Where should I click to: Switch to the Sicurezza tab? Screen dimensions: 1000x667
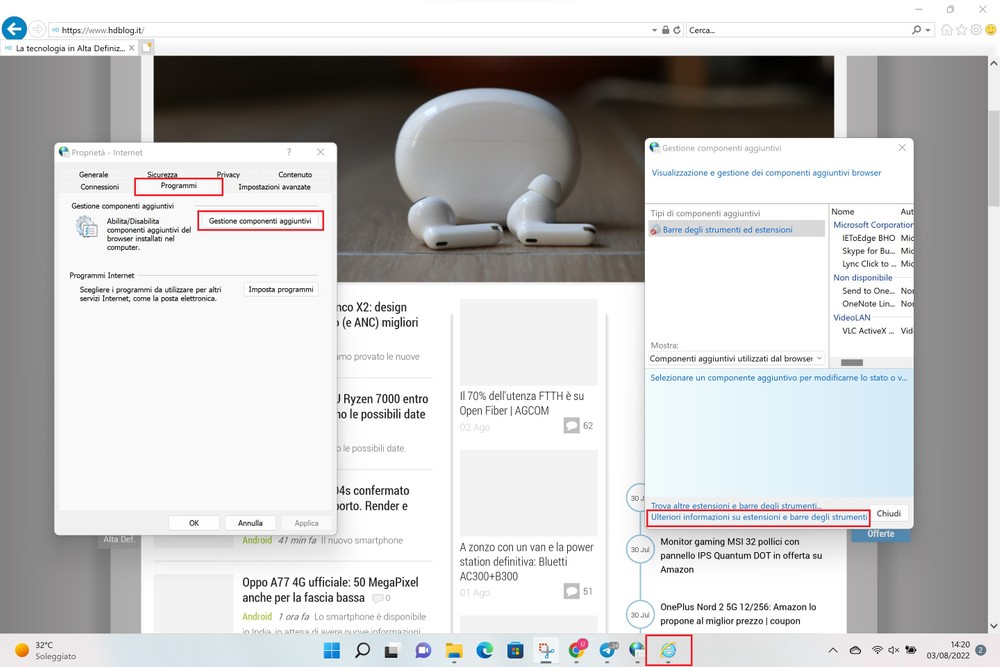(x=162, y=175)
